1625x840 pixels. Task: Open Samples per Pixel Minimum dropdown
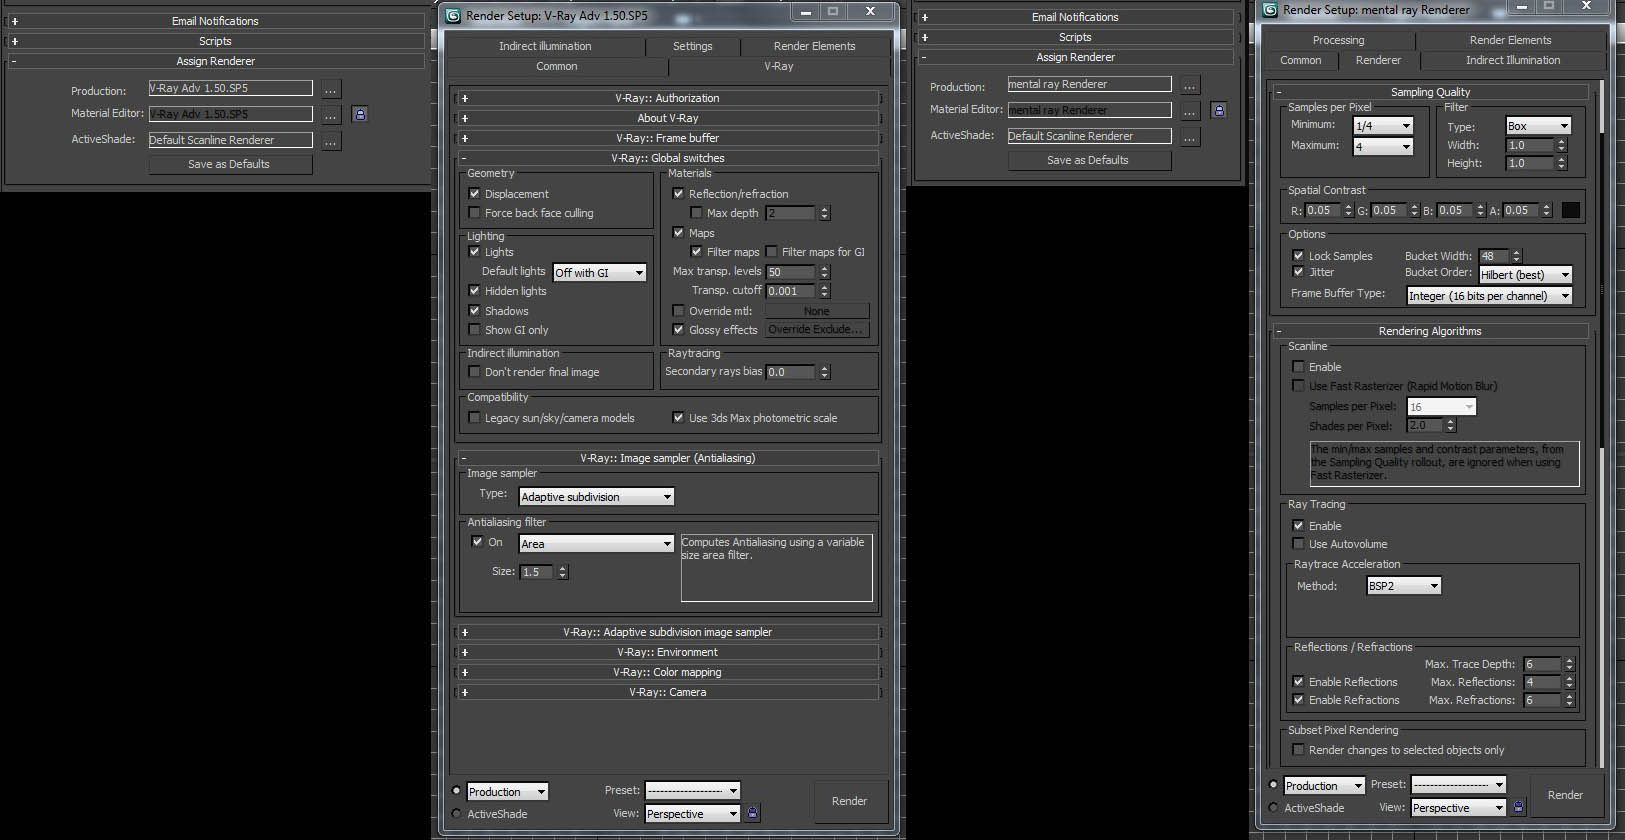pos(1383,126)
